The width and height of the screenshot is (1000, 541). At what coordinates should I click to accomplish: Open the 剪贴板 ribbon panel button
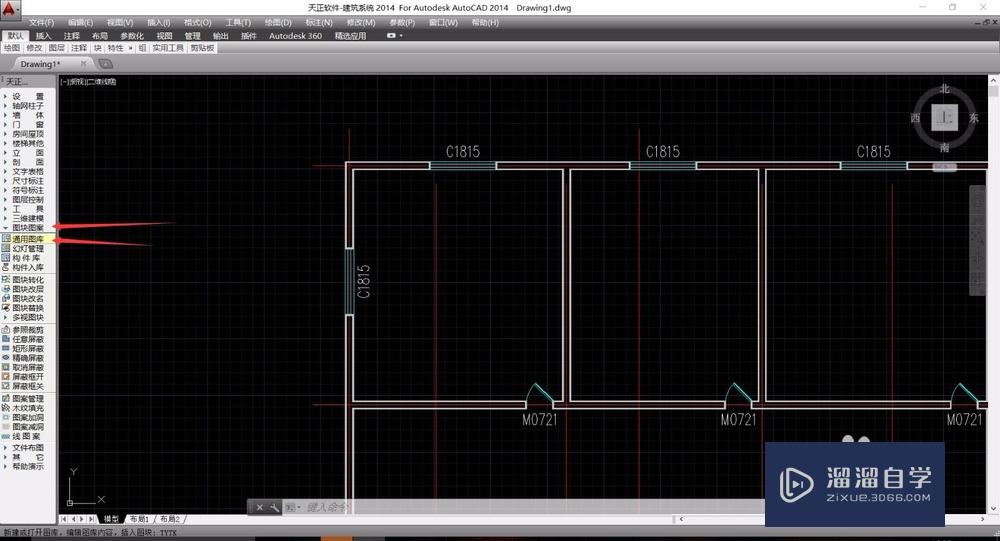click(x=202, y=48)
